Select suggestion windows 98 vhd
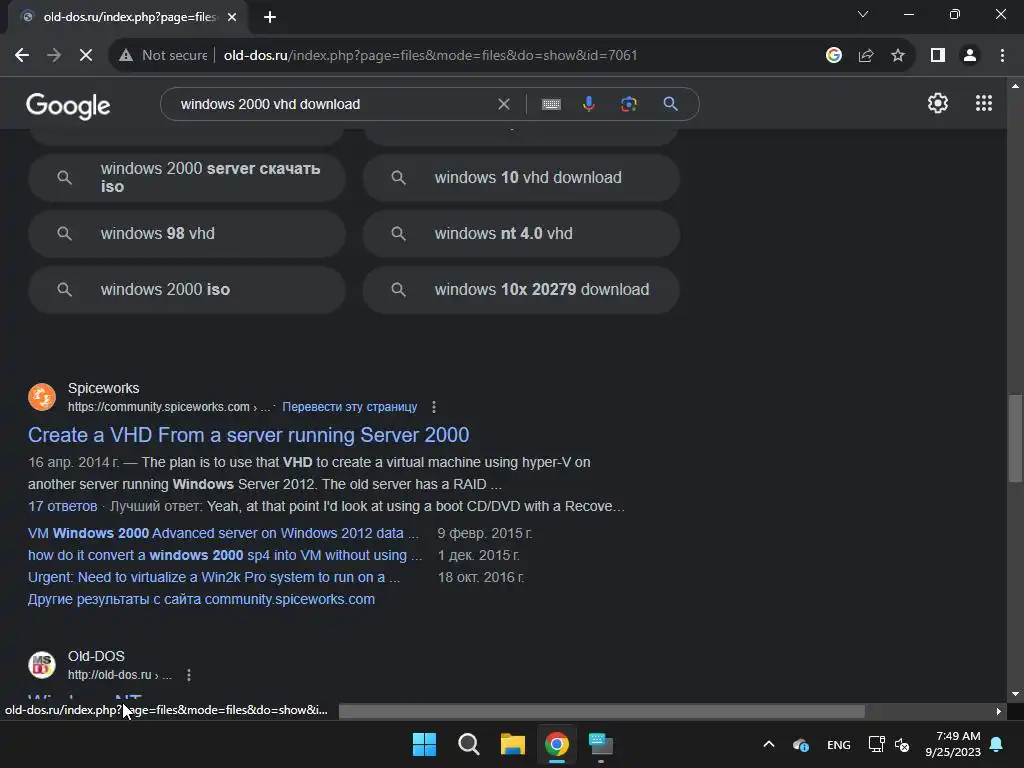The image size is (1024, 768). point(187,234)
